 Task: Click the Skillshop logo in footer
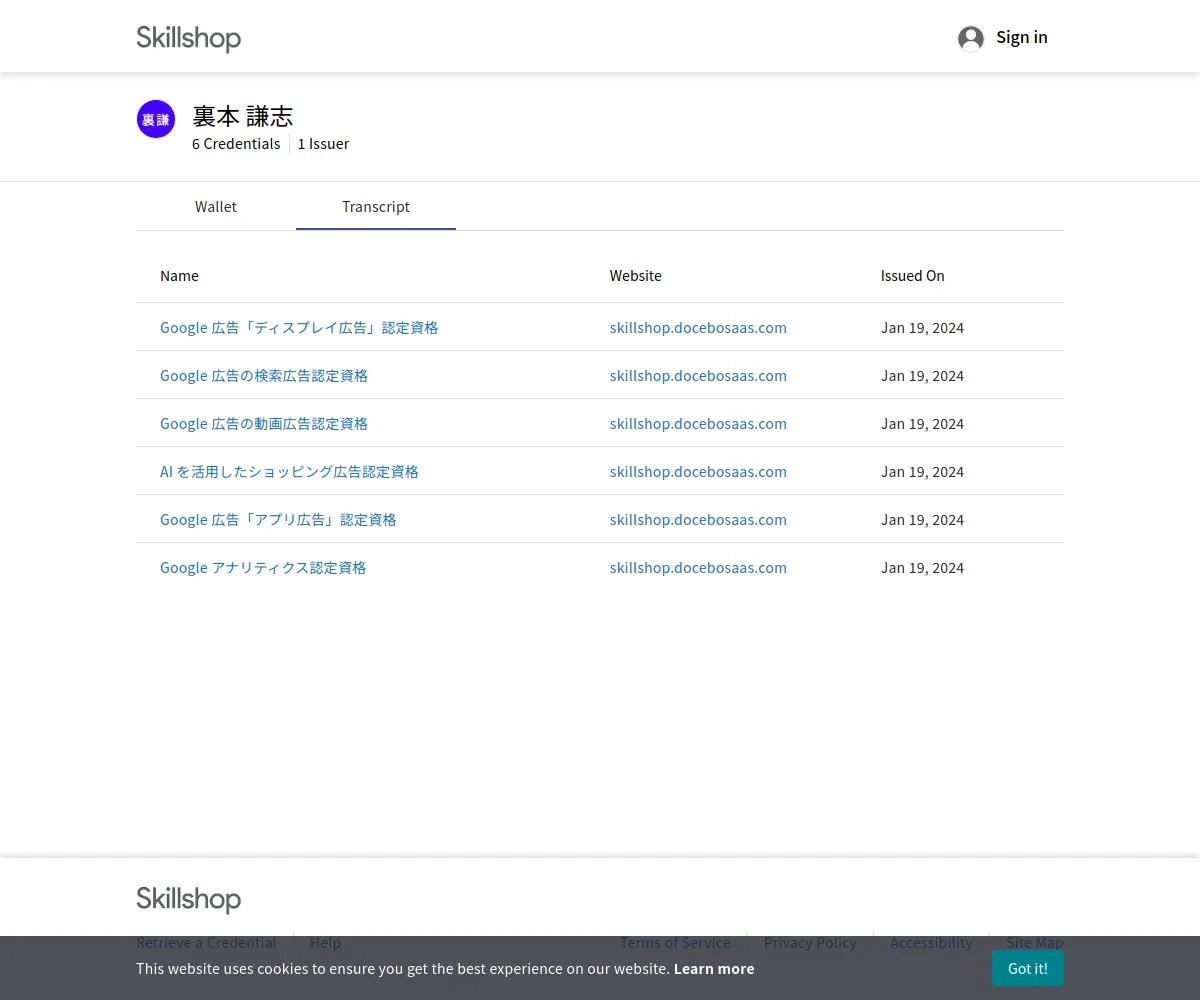[189, 899]
